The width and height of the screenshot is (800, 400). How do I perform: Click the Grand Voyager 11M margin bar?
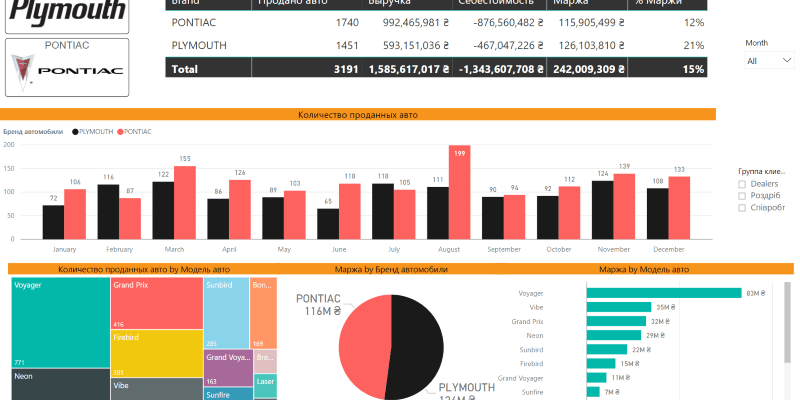596,378
